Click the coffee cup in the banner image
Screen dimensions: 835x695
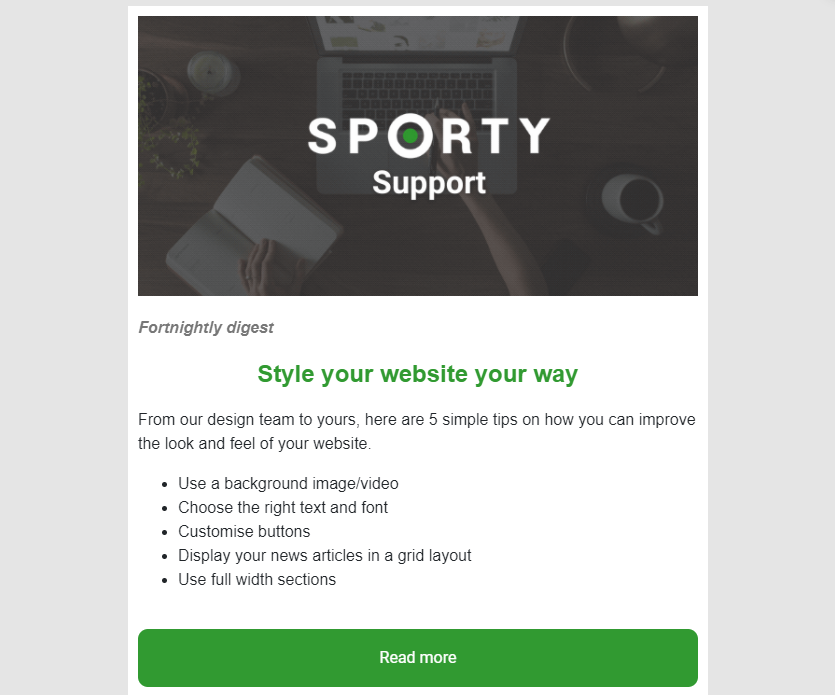point(633,202)
